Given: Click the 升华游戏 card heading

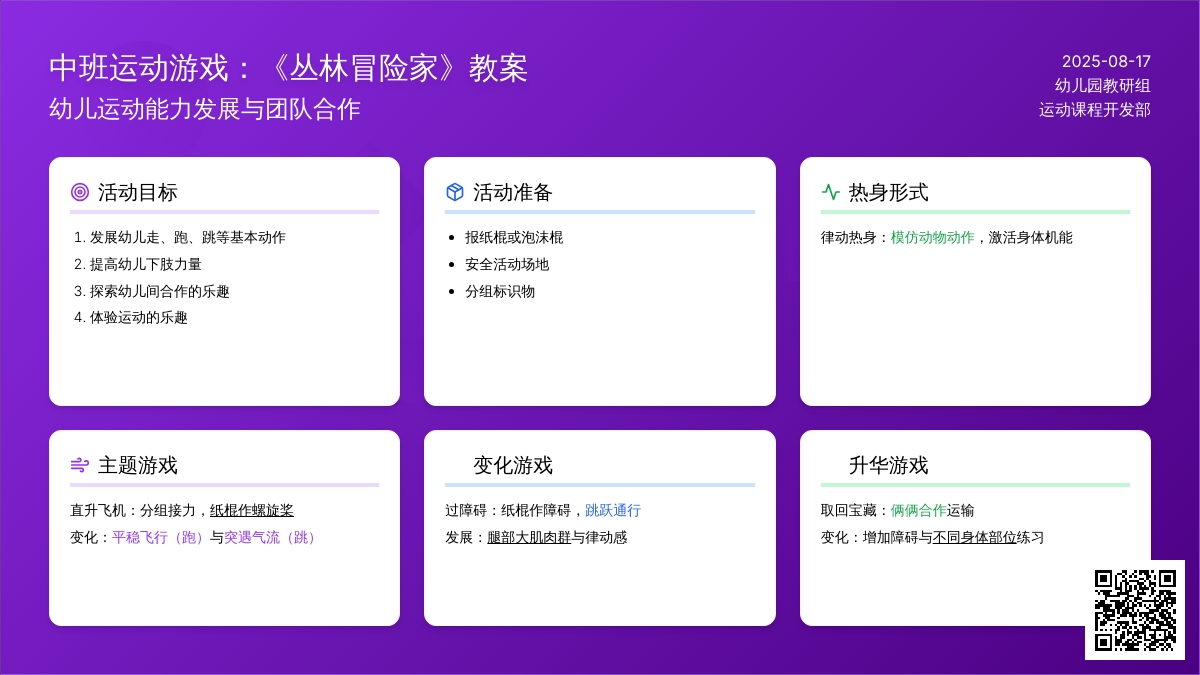Looking at the screenshot, I should 889,465.
